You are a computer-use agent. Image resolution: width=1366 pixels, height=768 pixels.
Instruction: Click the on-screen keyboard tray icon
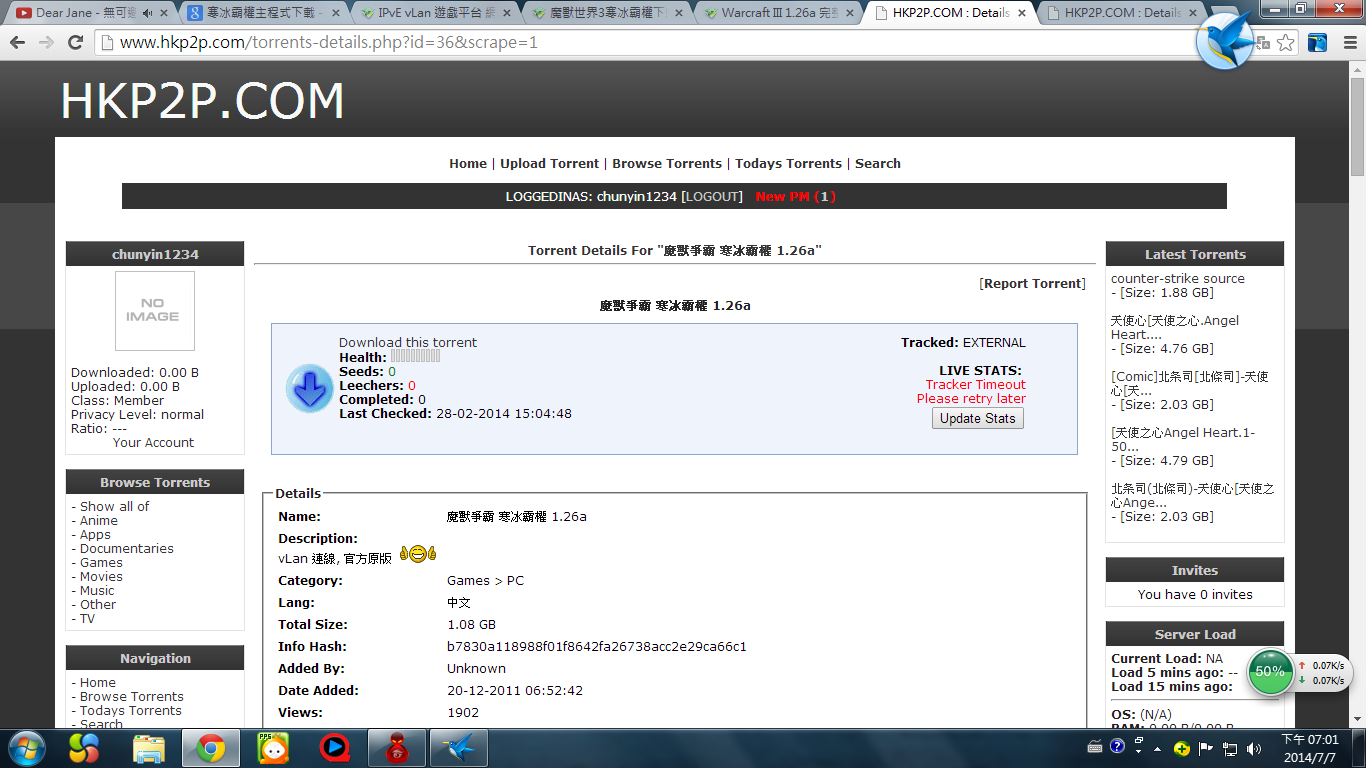(x=1095, y=747)
